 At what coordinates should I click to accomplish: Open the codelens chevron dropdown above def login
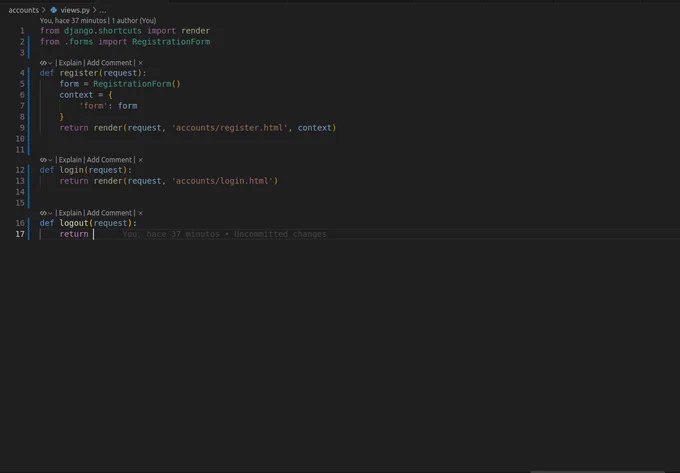[50, 160]
